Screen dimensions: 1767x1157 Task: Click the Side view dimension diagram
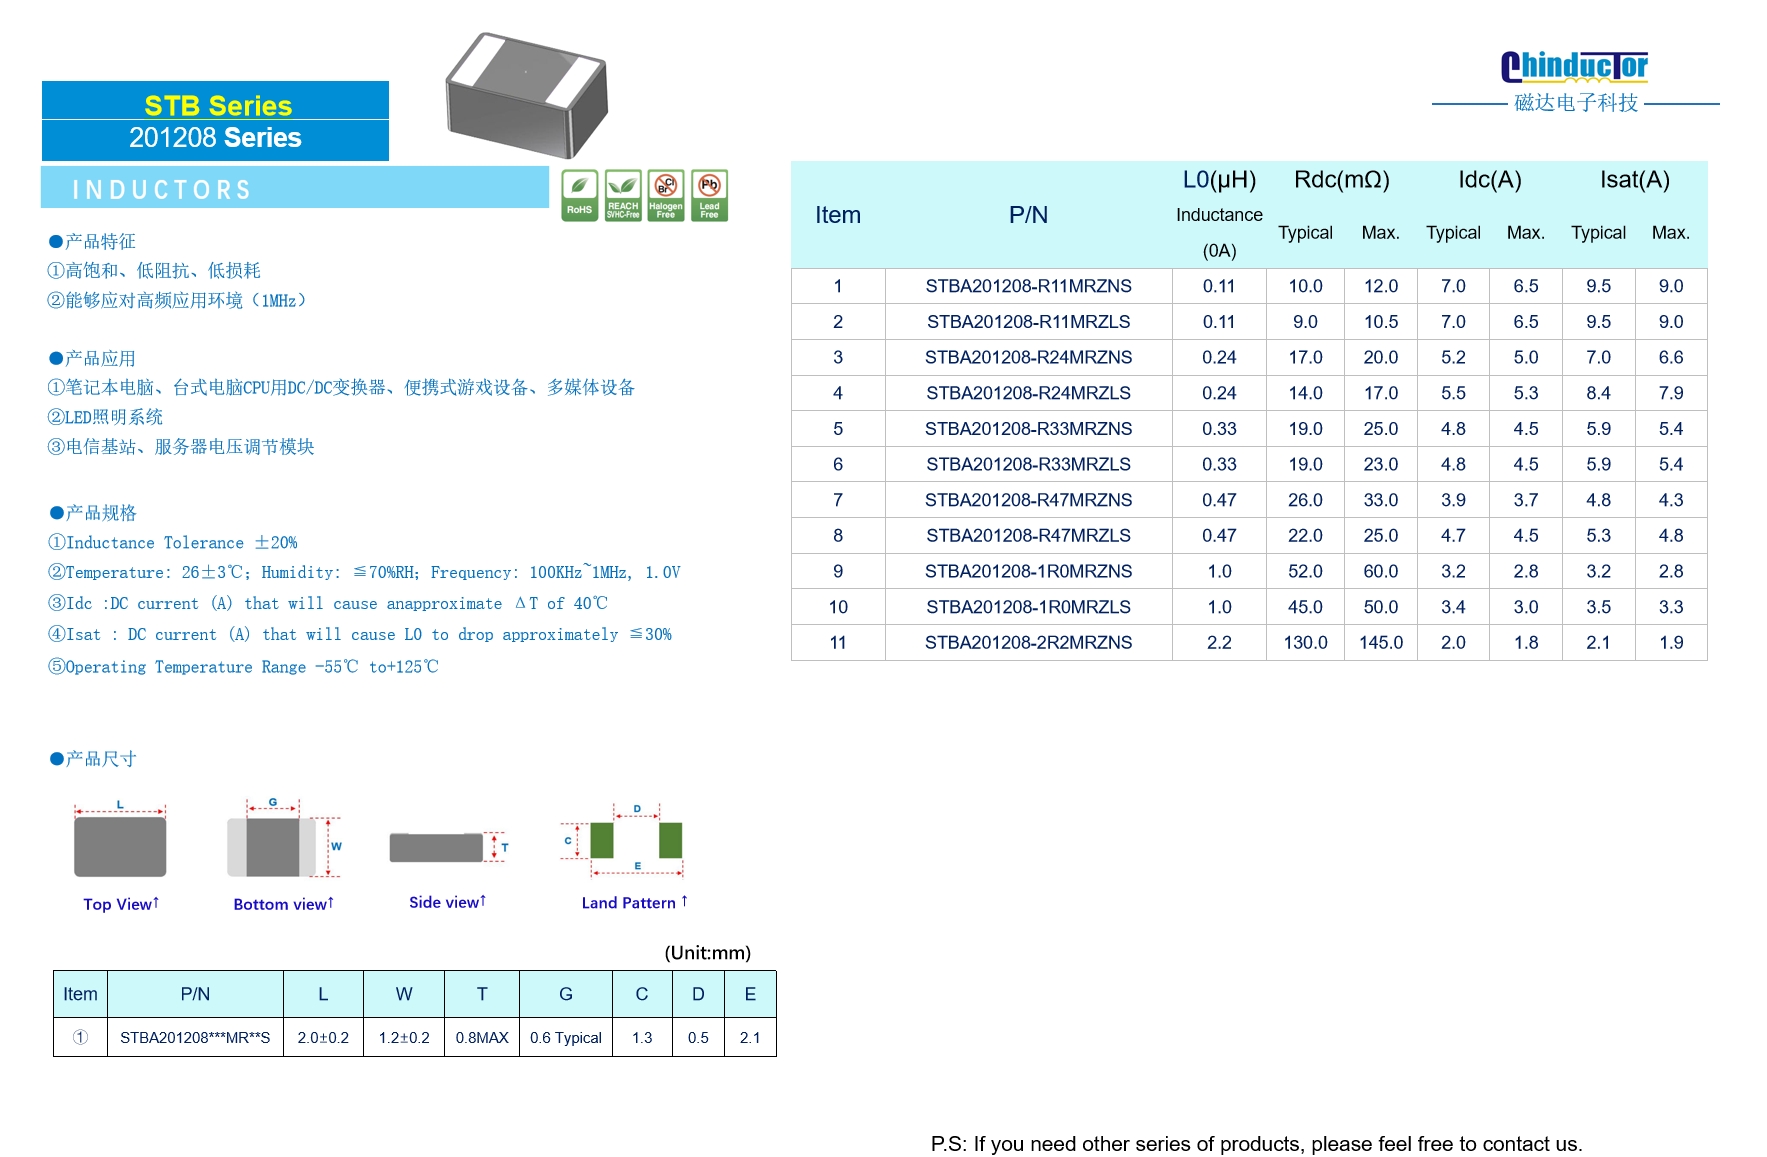(448, 847)
